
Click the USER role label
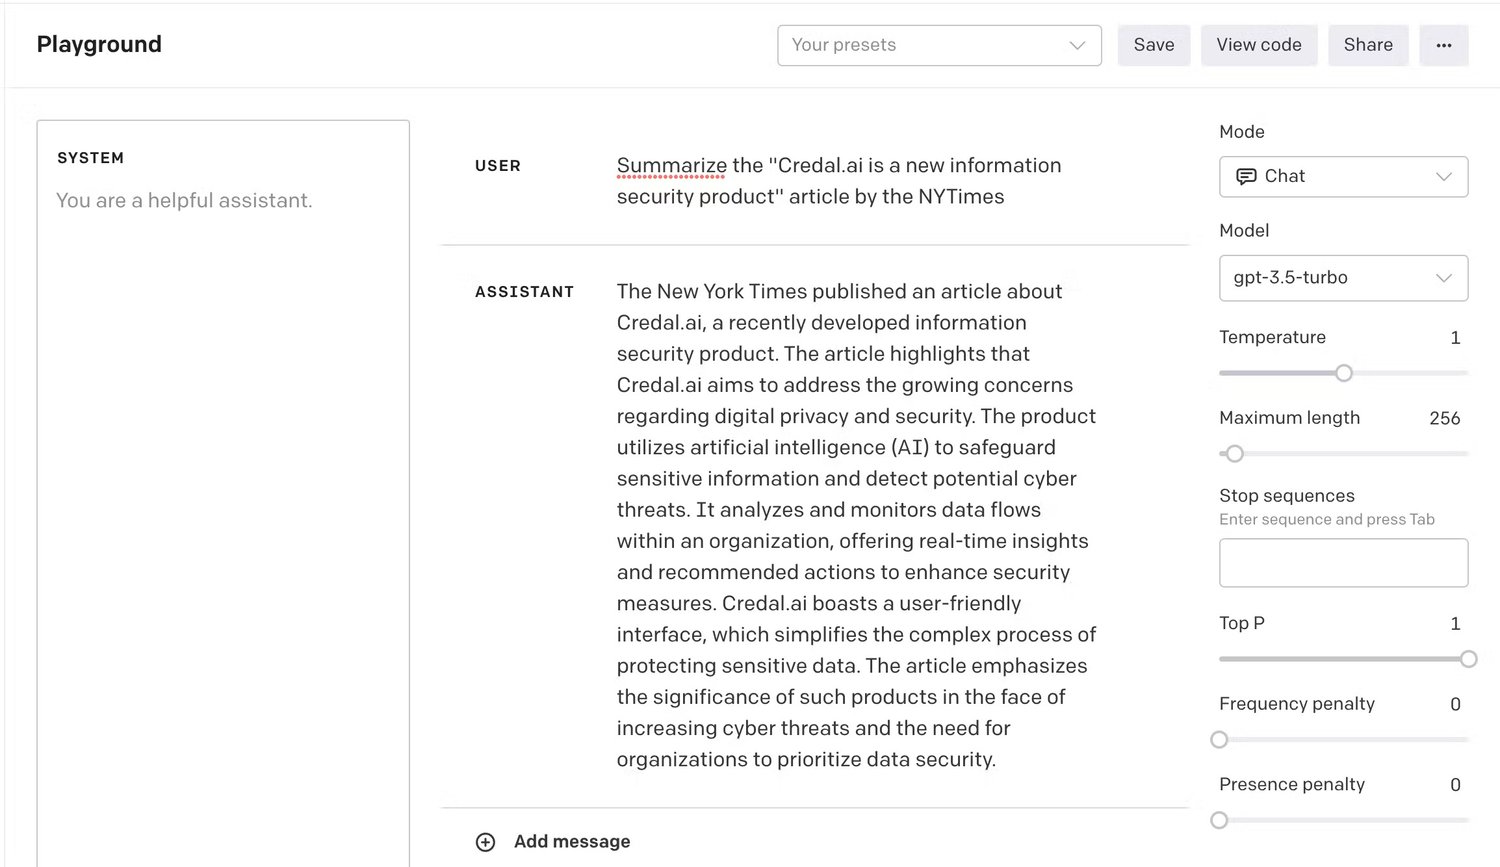click(498, 166)
